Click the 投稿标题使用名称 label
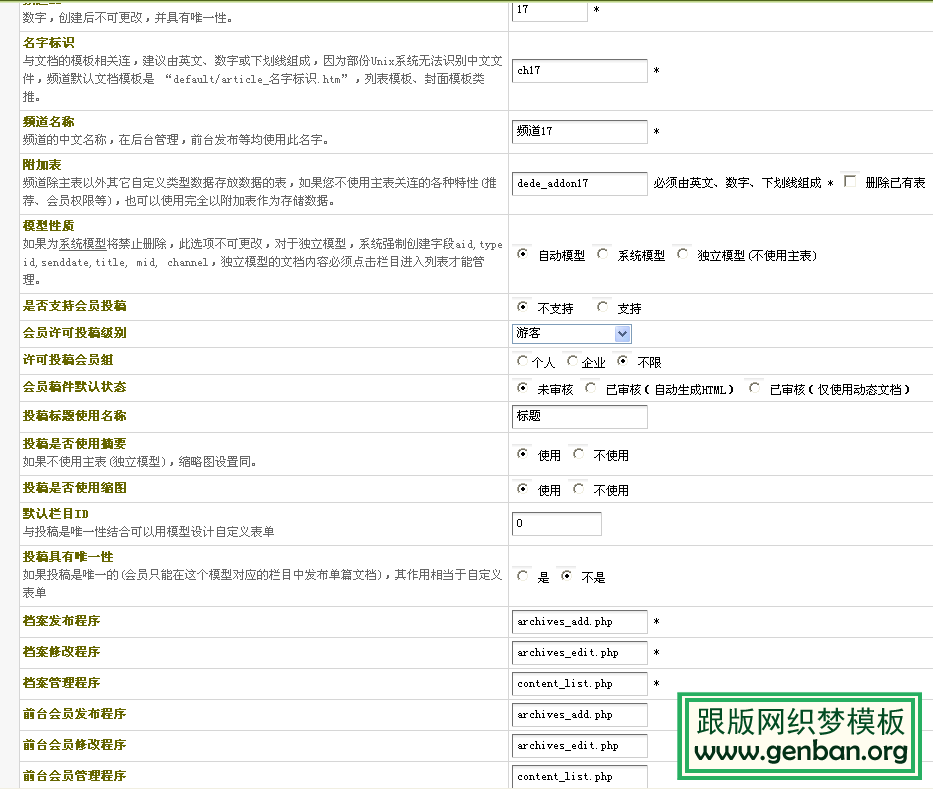Image resolution: width=933 pixels, height=789 pixels. point(74,416)
